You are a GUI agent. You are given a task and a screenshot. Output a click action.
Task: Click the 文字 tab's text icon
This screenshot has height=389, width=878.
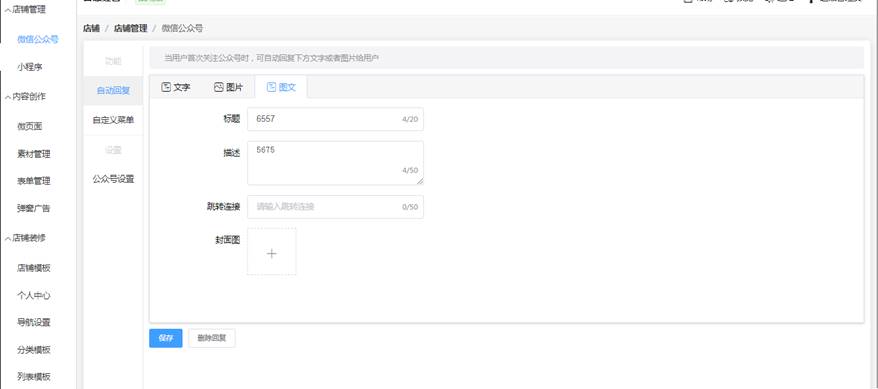[x=166, y=87]
